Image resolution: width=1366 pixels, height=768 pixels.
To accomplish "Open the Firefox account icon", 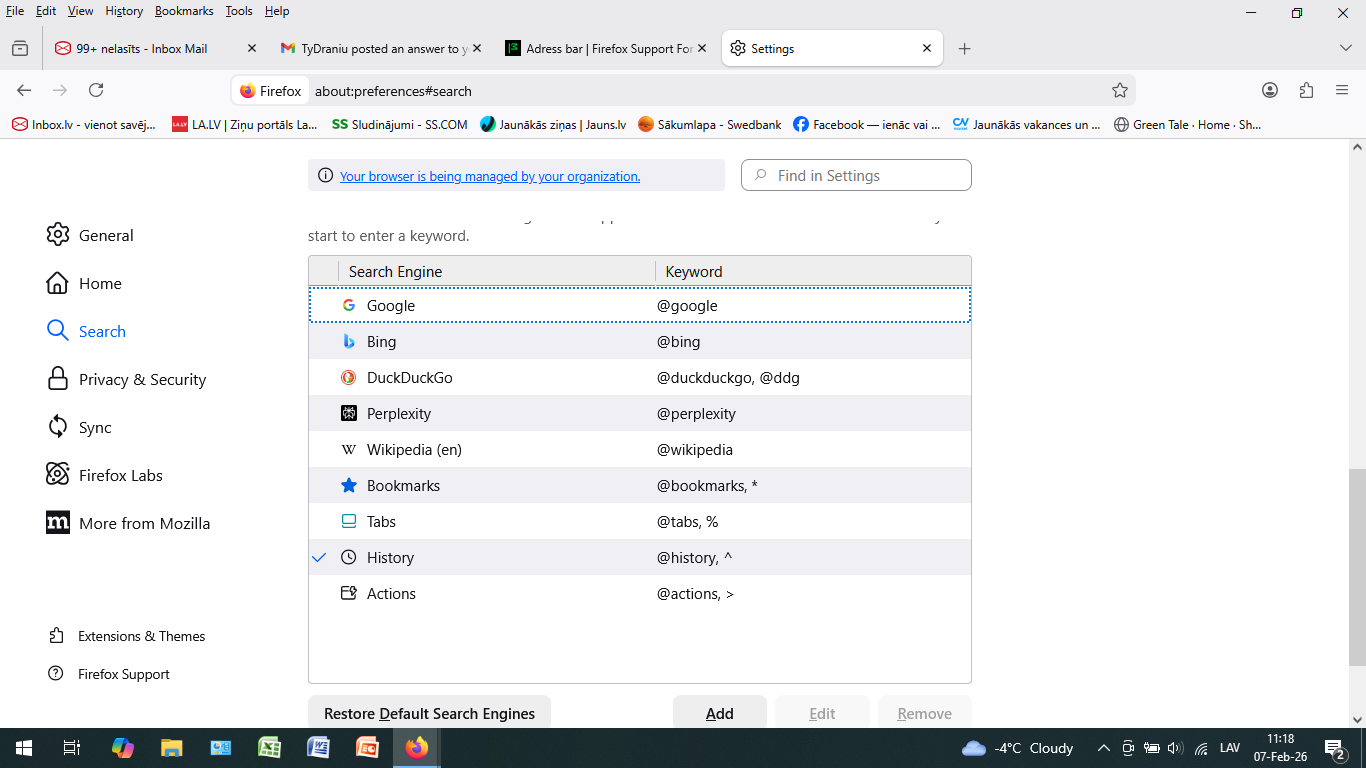I will coord(1270,90).
